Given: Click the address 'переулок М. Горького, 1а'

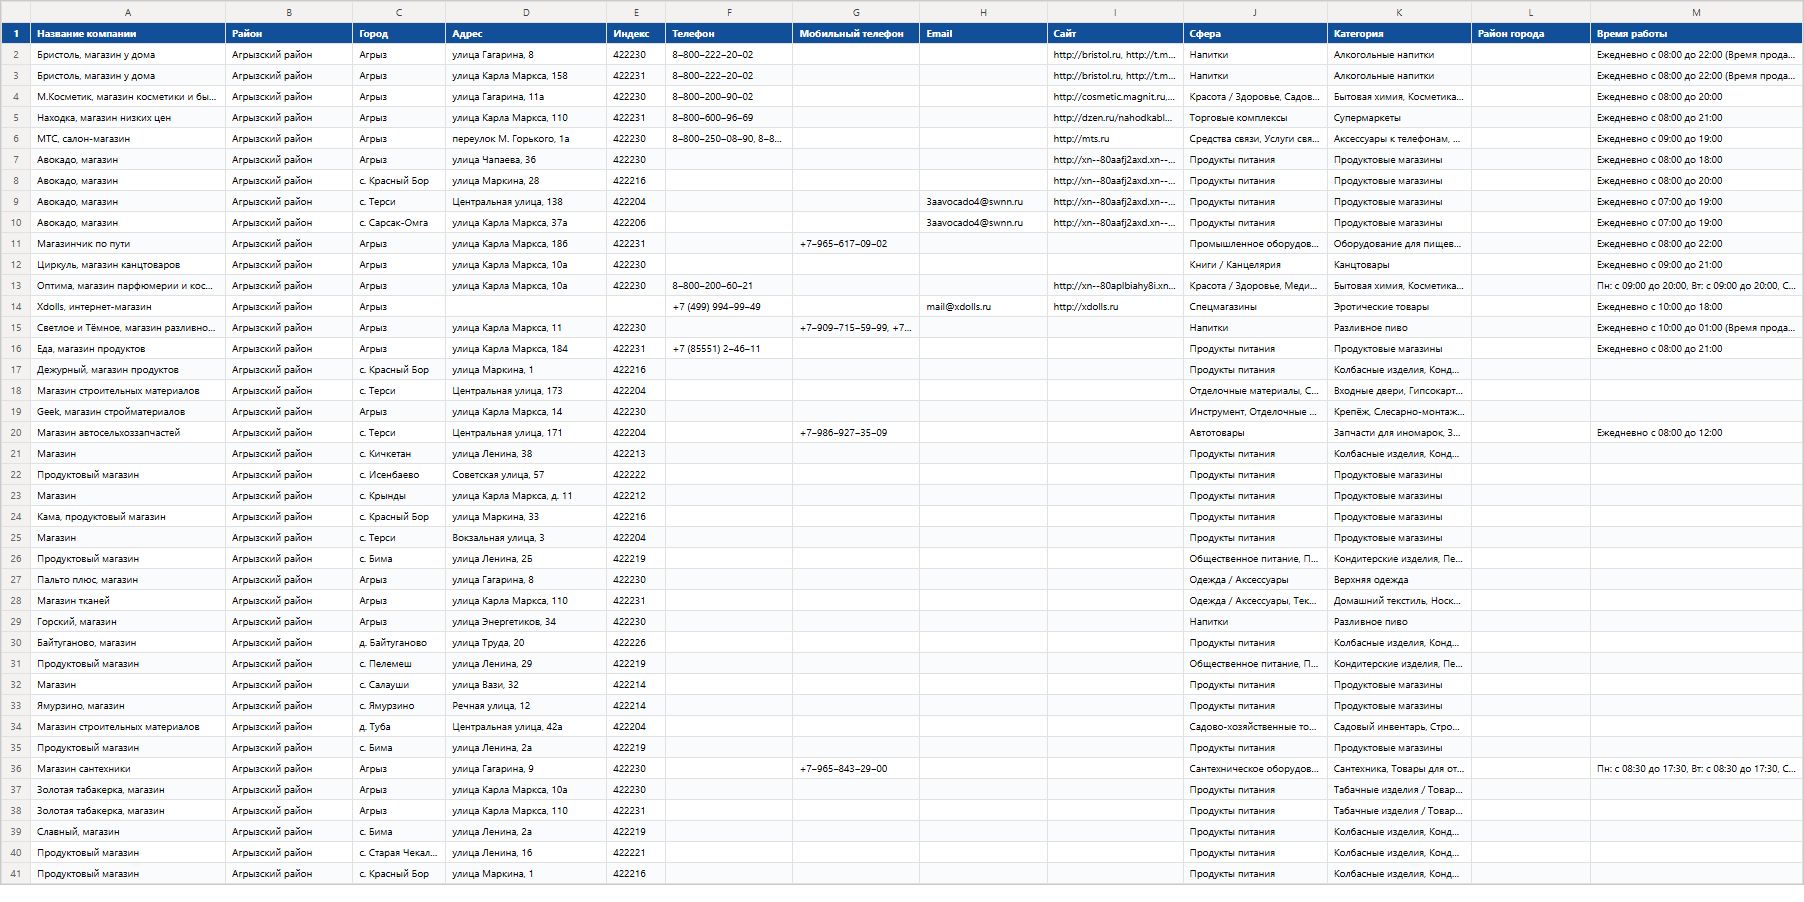Looking at the screenshot, I should 526,139.
